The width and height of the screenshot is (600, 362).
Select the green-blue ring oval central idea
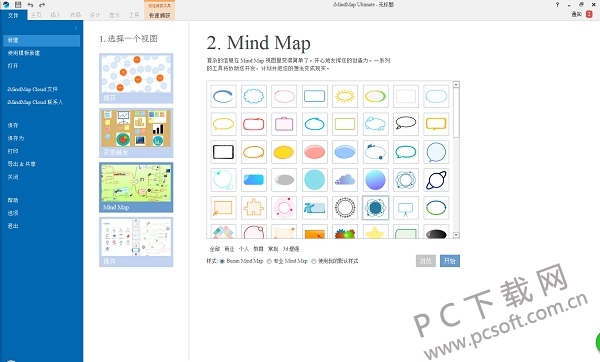tap(436, 208)
